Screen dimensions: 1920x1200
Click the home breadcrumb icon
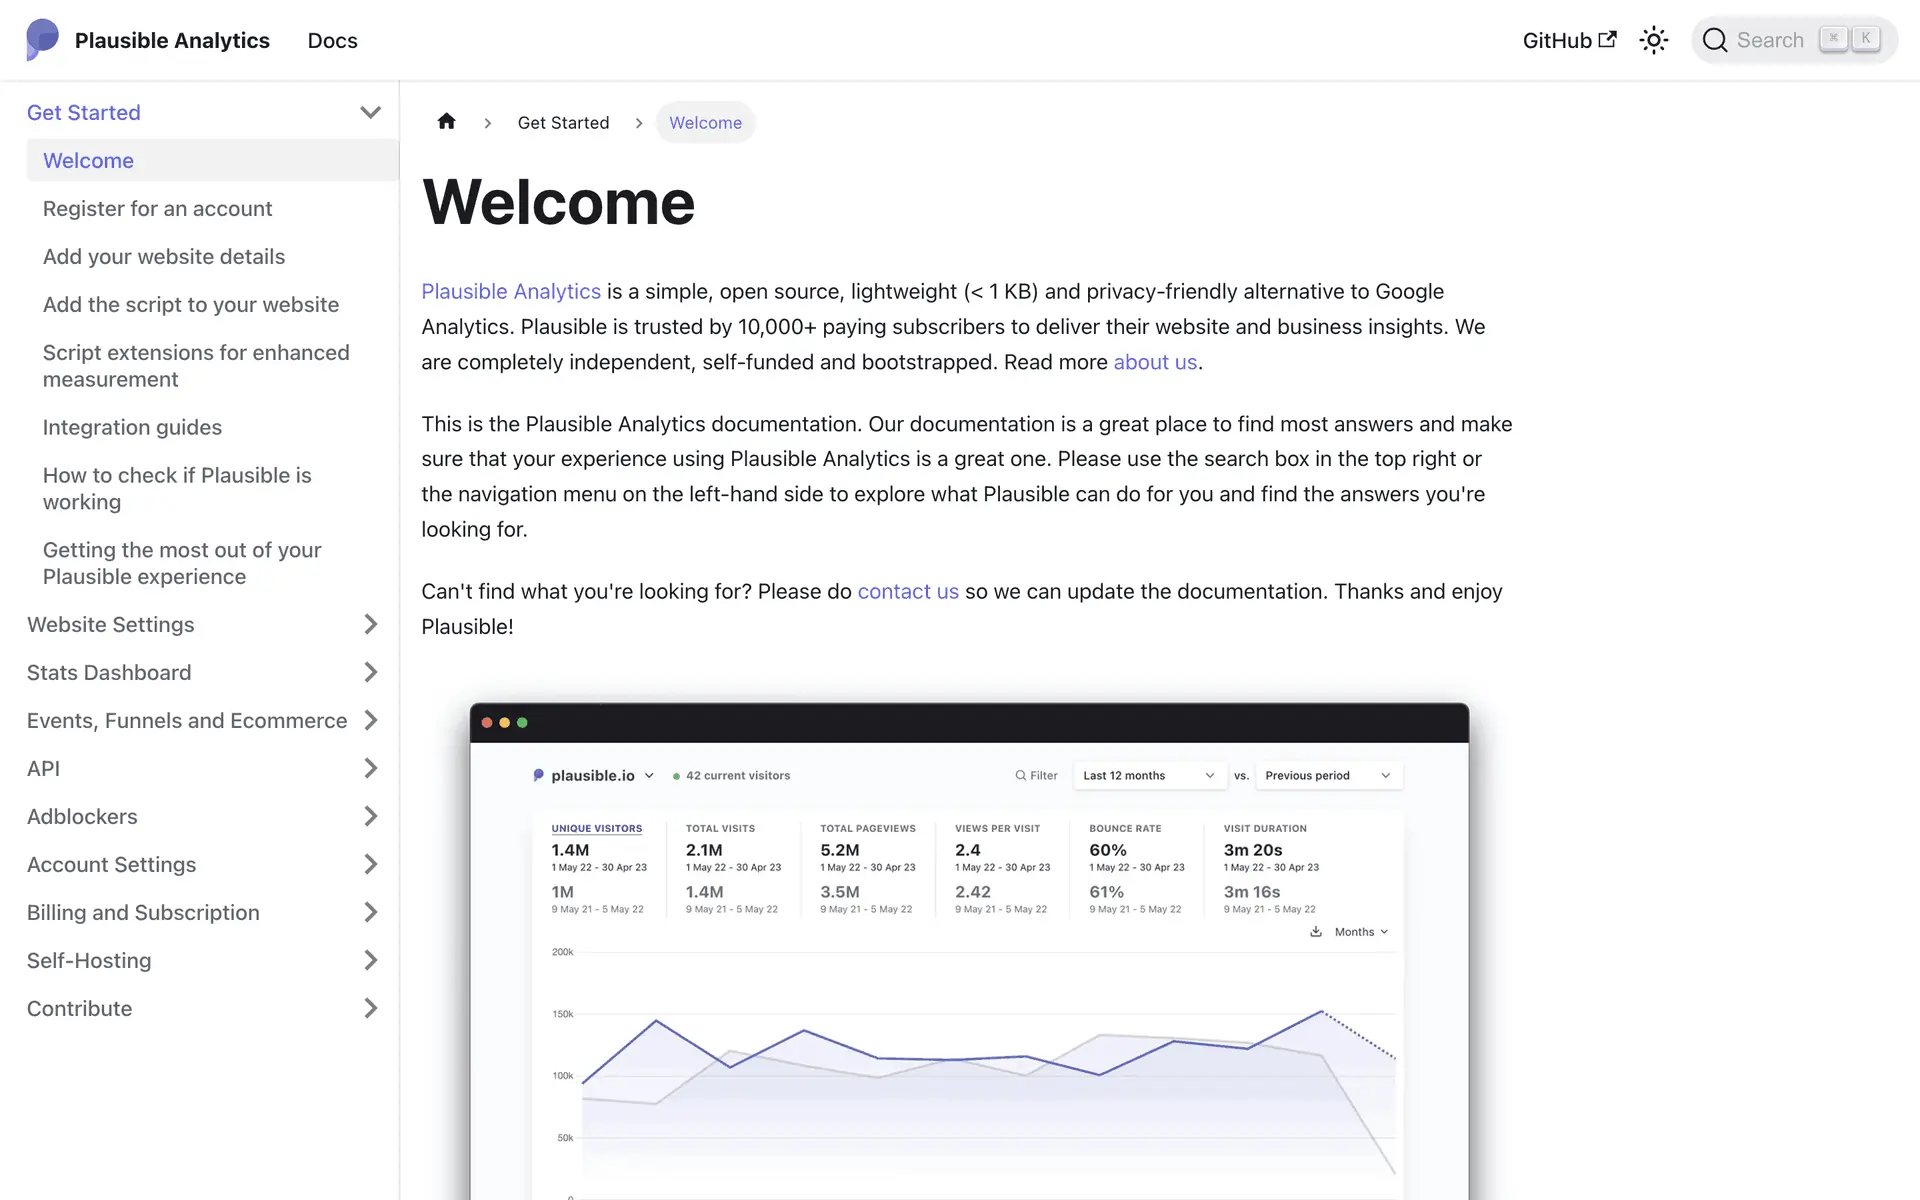pos(446,122)
